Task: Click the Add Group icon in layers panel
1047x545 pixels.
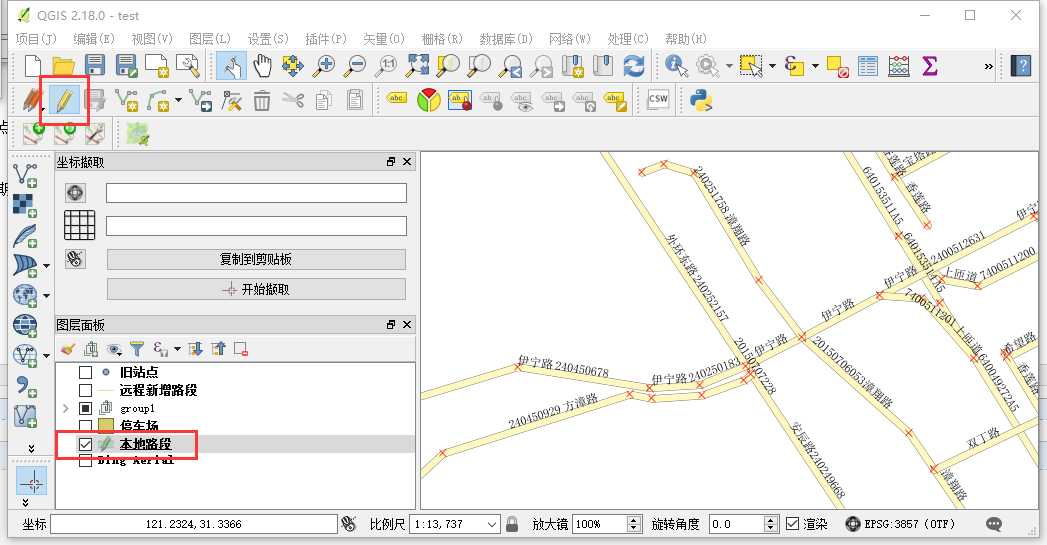Action: (91, 349)
